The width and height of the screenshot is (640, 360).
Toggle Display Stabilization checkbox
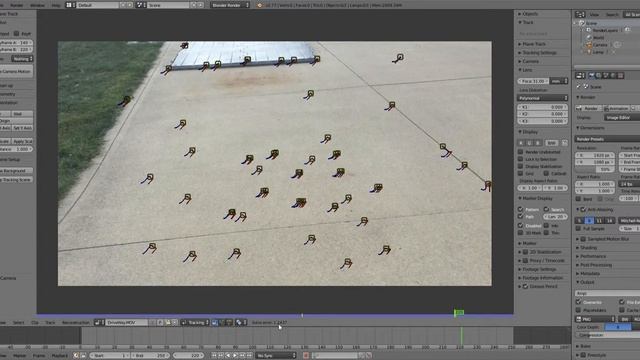520,166
